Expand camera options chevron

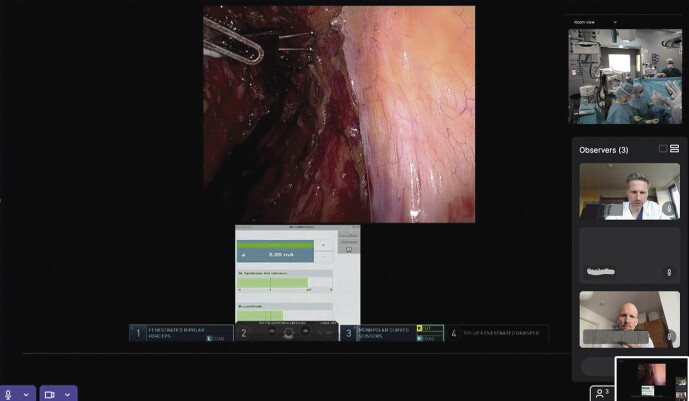pyautogui.click(x=66, y=394)
